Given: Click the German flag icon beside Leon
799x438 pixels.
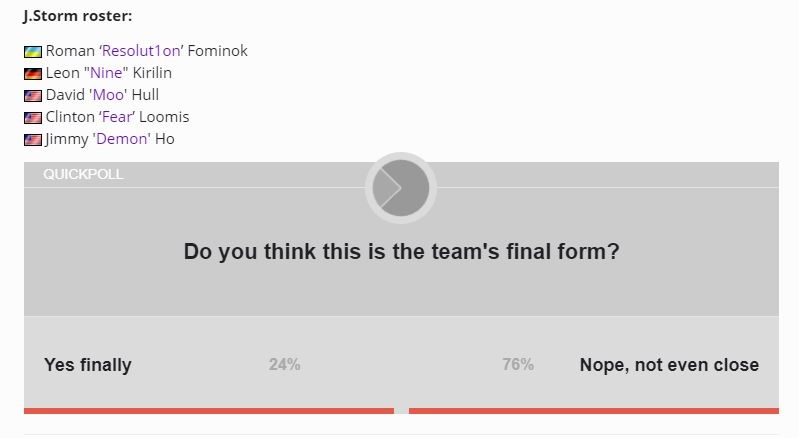Looking at the screenshot, I should click(33, 73).
